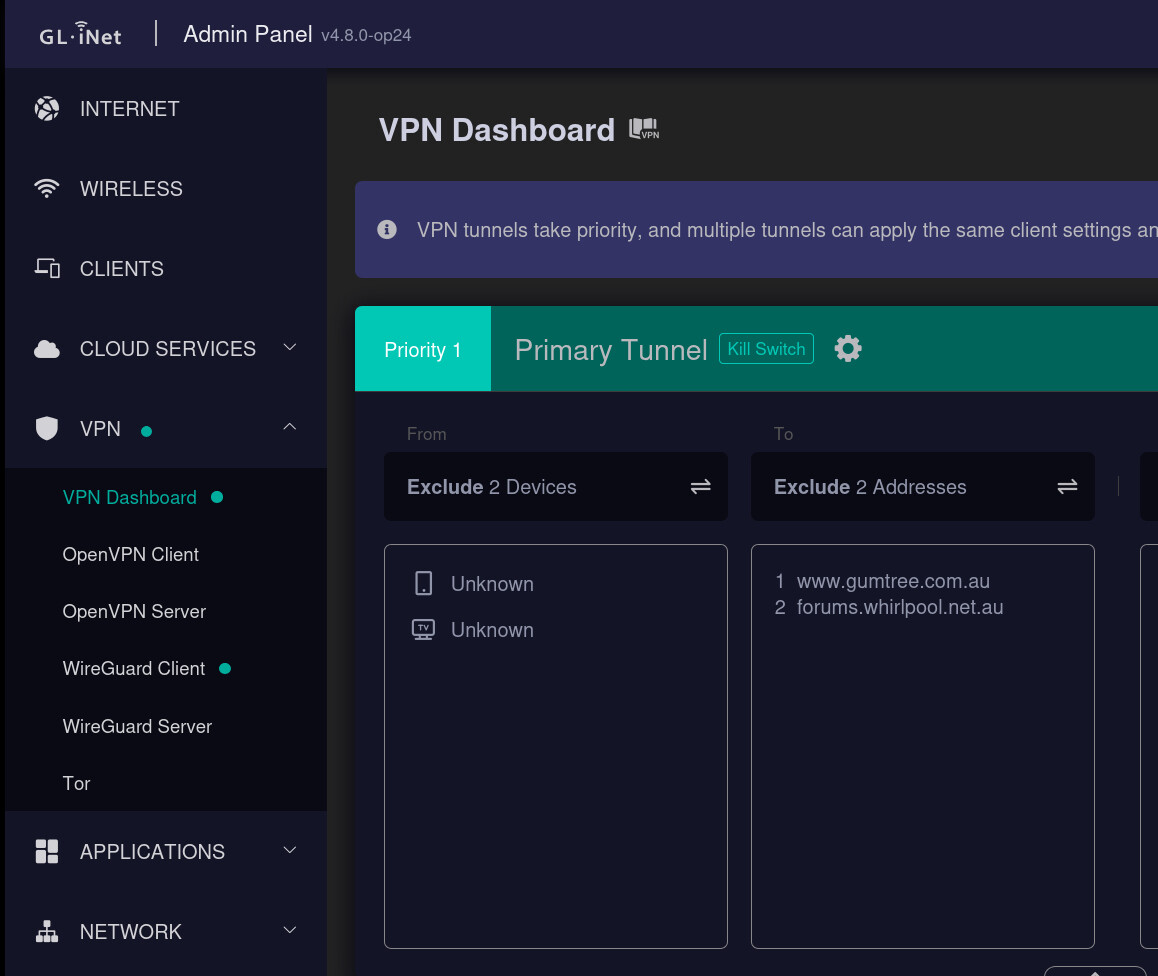This screenshot has width=1158, height=976.
Task: Click Admin Panel title
Action: point(247,34)
